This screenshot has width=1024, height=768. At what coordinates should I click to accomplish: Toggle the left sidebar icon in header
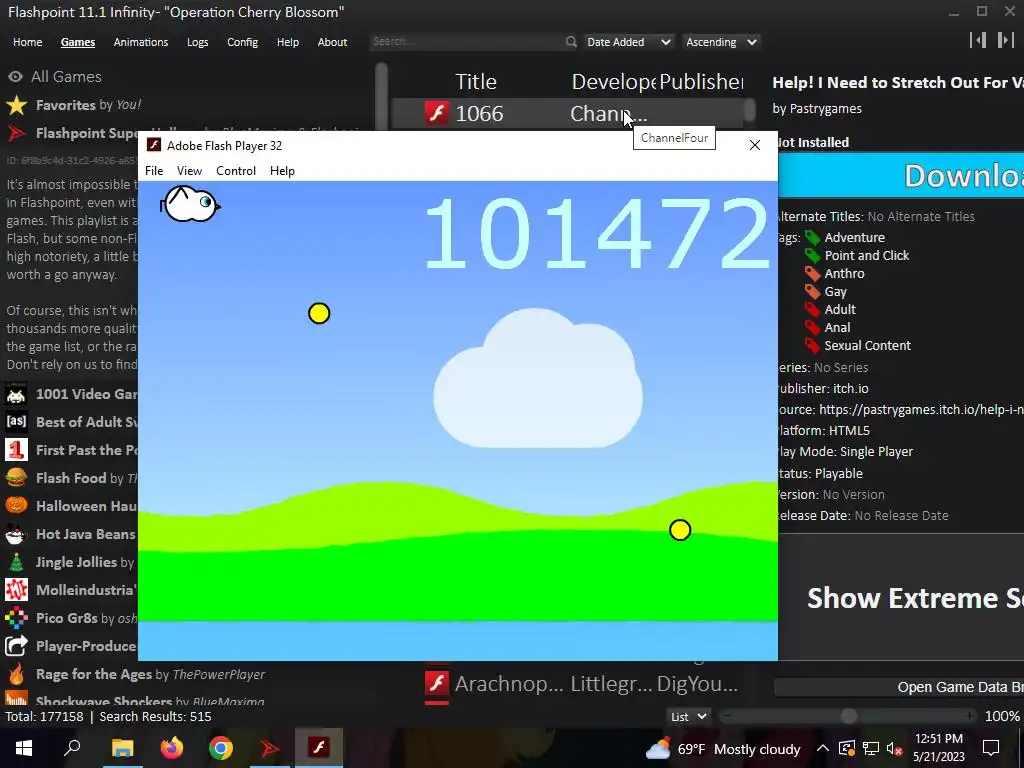pyautogui.click(x=978, y=40)
